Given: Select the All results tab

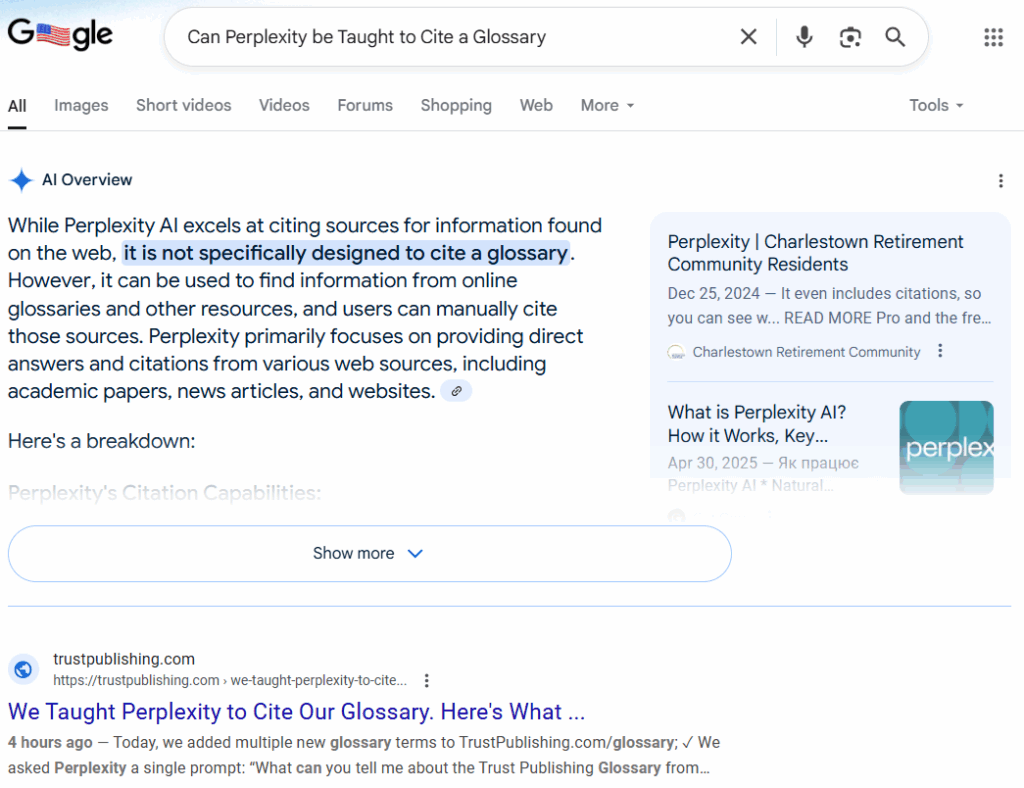Looking at the screenshot, I should (17, 106).
